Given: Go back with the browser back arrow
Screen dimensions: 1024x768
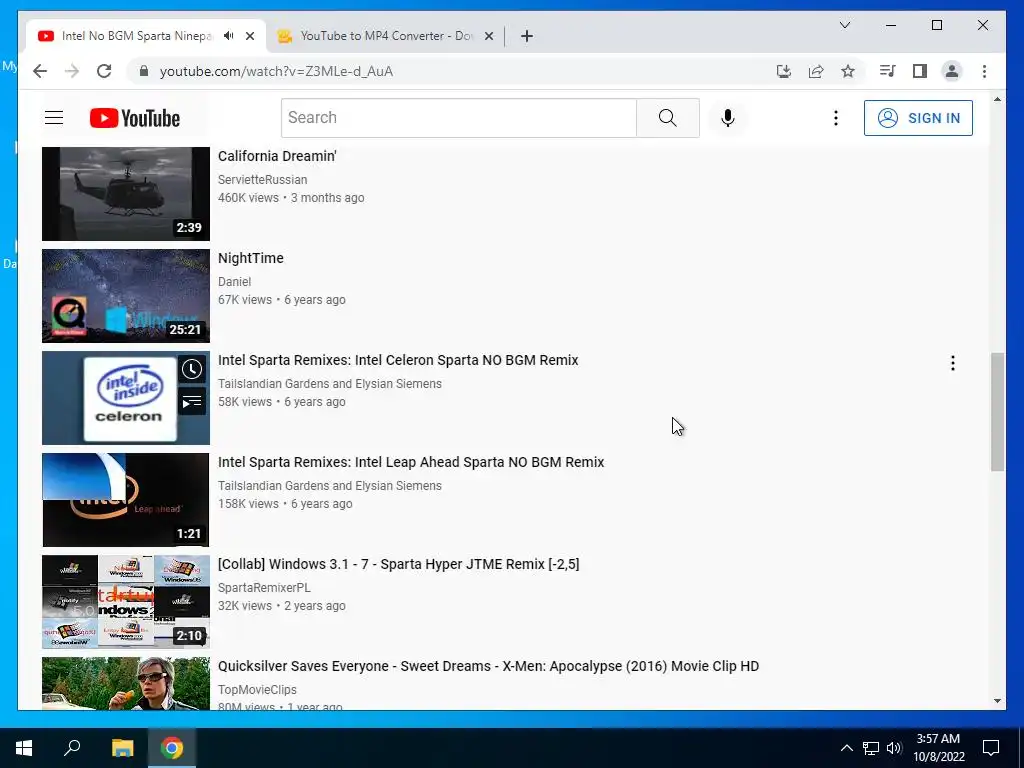Looking at the screenshot, I should pos(40,71).
